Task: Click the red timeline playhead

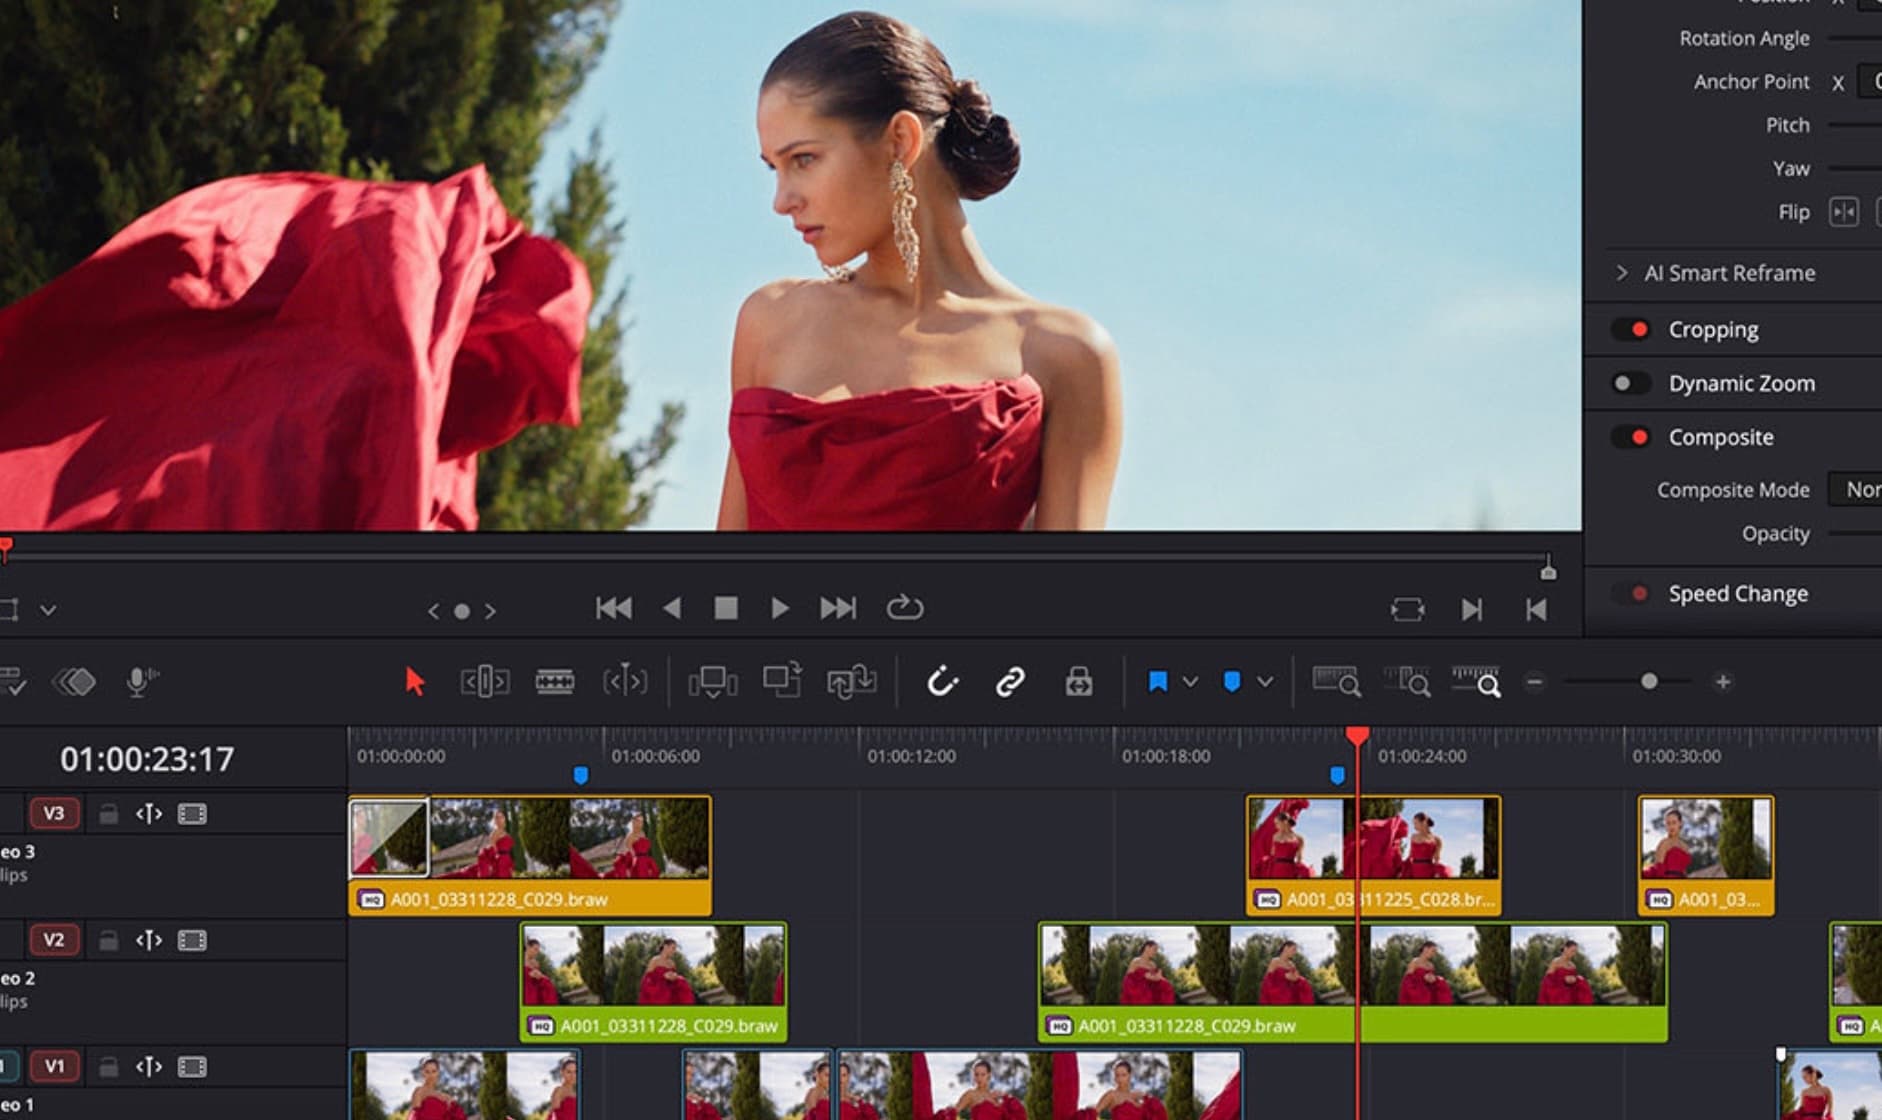Action: coord(1357,736)
